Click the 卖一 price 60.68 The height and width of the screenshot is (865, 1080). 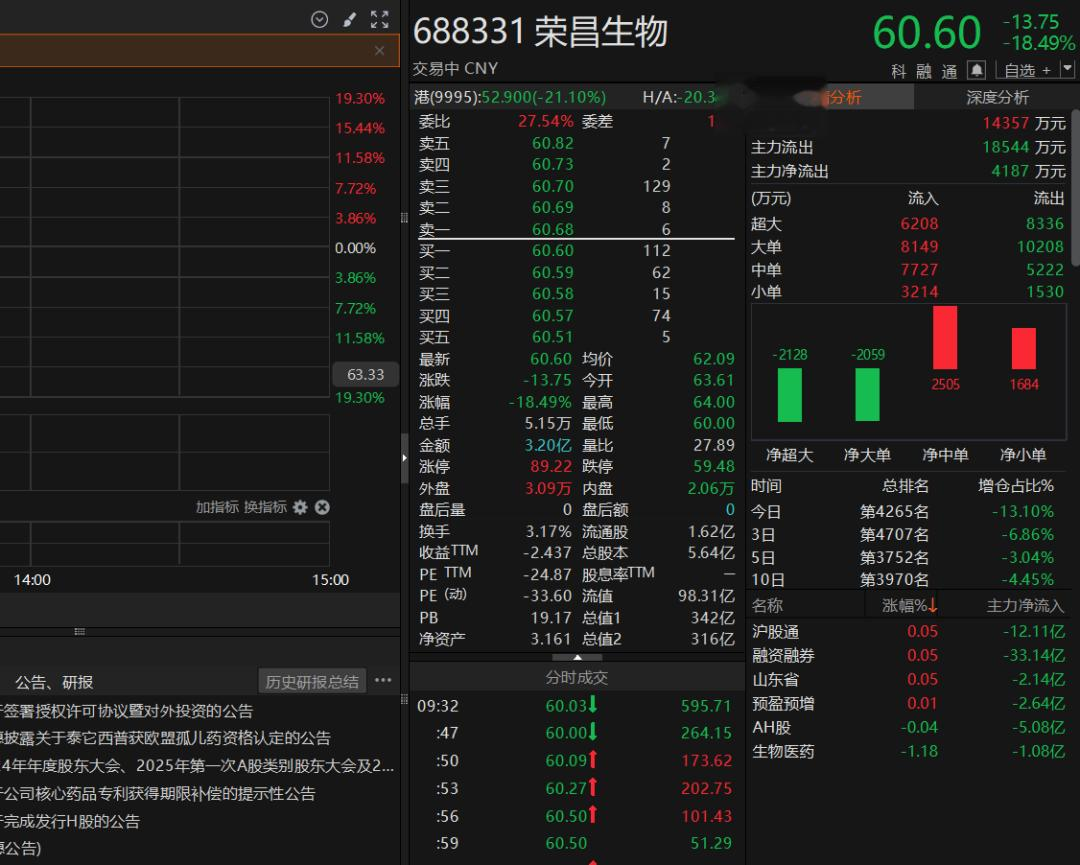[x=552, y=229]
